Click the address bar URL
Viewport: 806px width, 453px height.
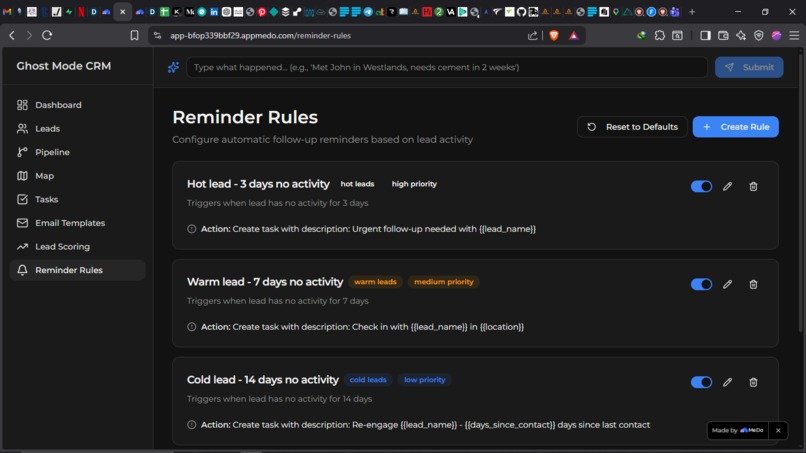coord(261,35)
